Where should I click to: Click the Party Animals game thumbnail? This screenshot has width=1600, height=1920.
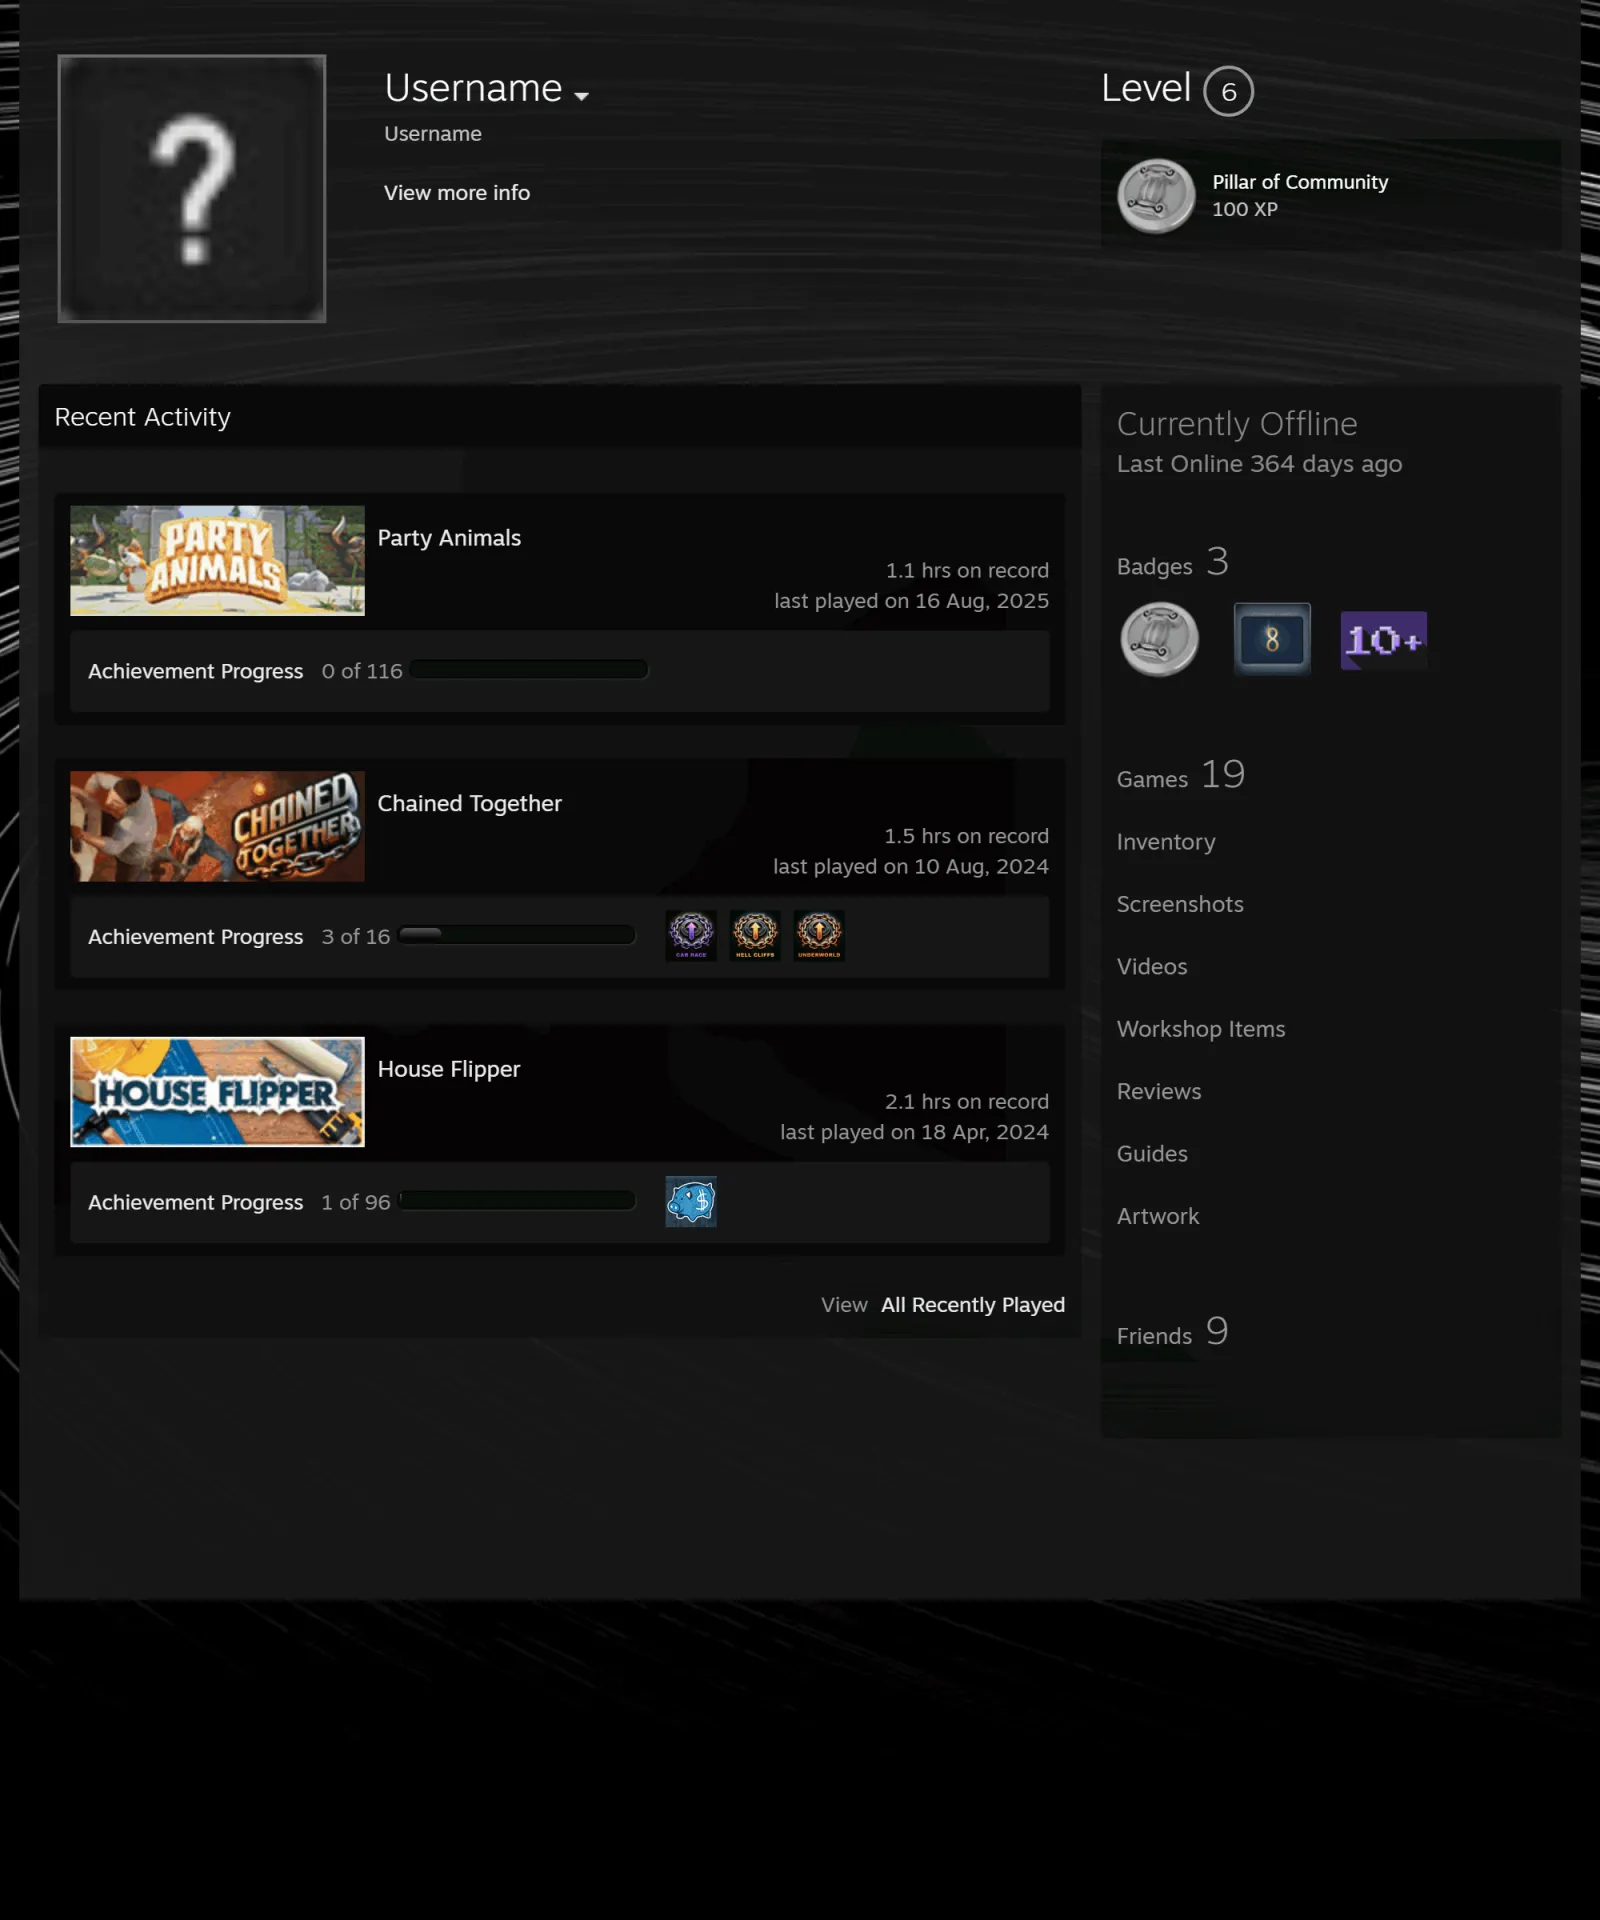click(x=217, y=560)
